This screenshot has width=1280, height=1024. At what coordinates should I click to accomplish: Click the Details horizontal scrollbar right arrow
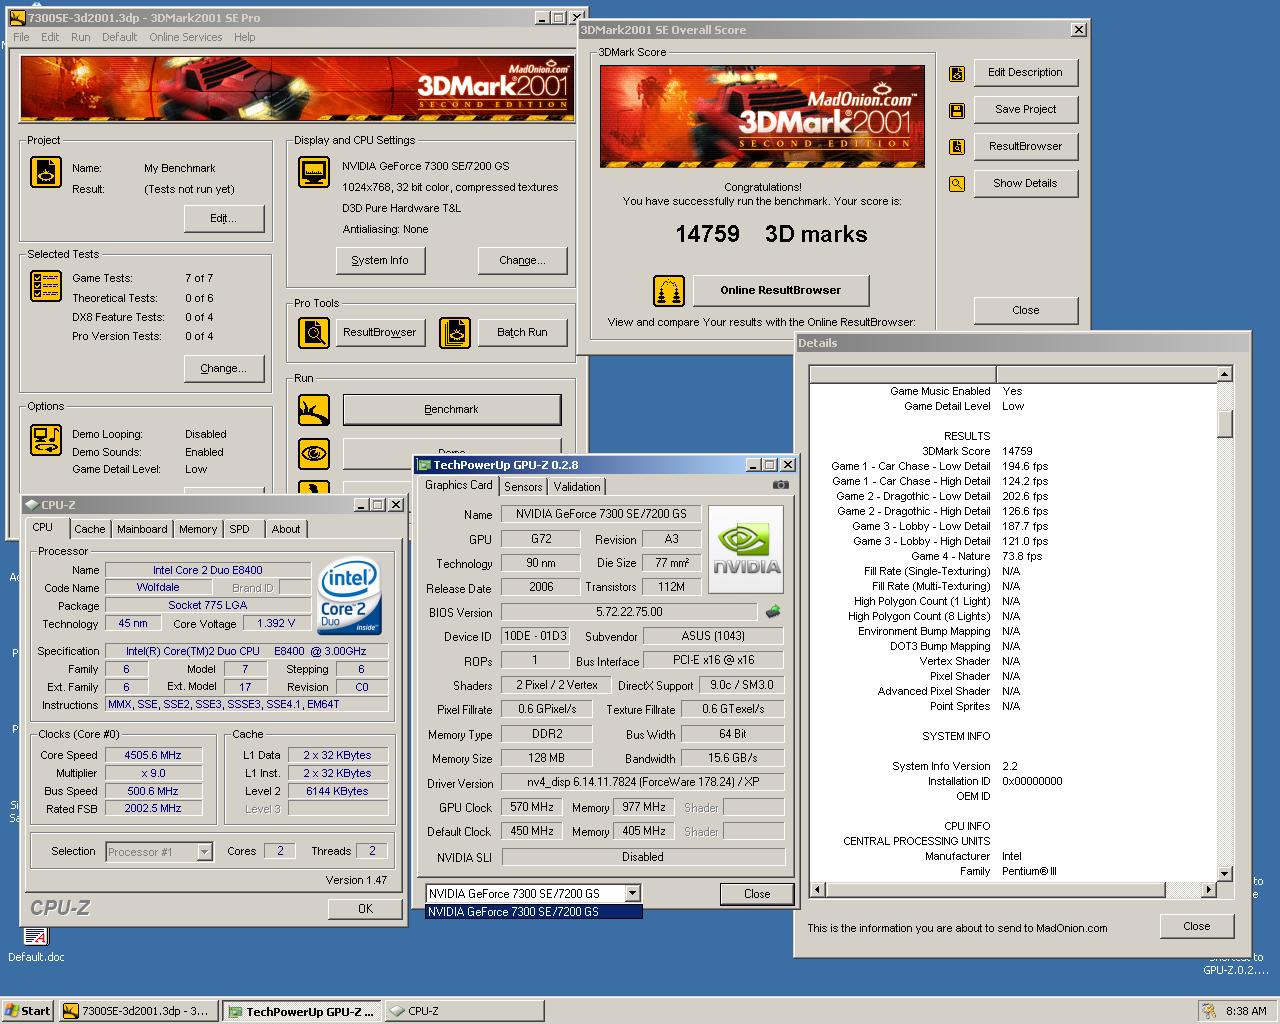click(1209, 889)
